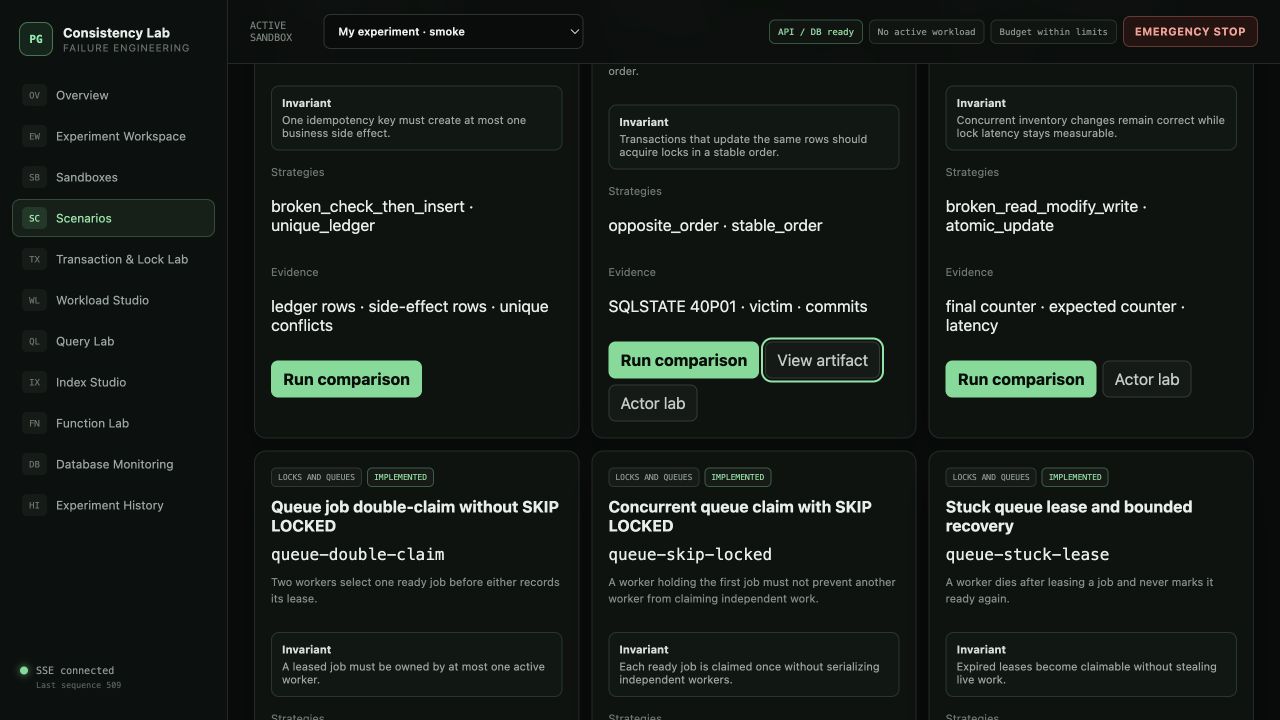Click LOCKS AND QUEUES tag on queue-double-claim card
This screenshot has width=1280, height=720.
coord(316,477)
